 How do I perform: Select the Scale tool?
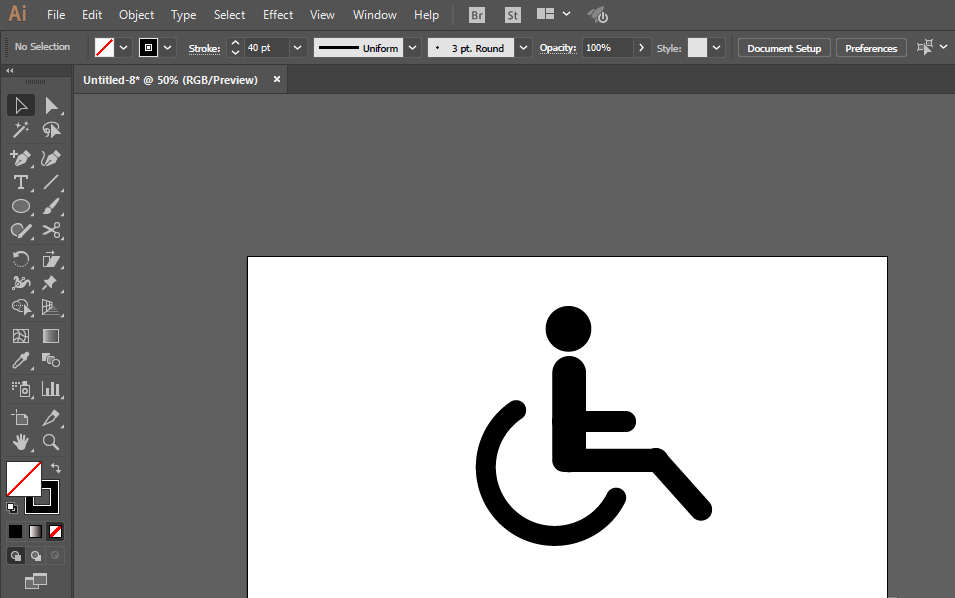click(51, 259)
